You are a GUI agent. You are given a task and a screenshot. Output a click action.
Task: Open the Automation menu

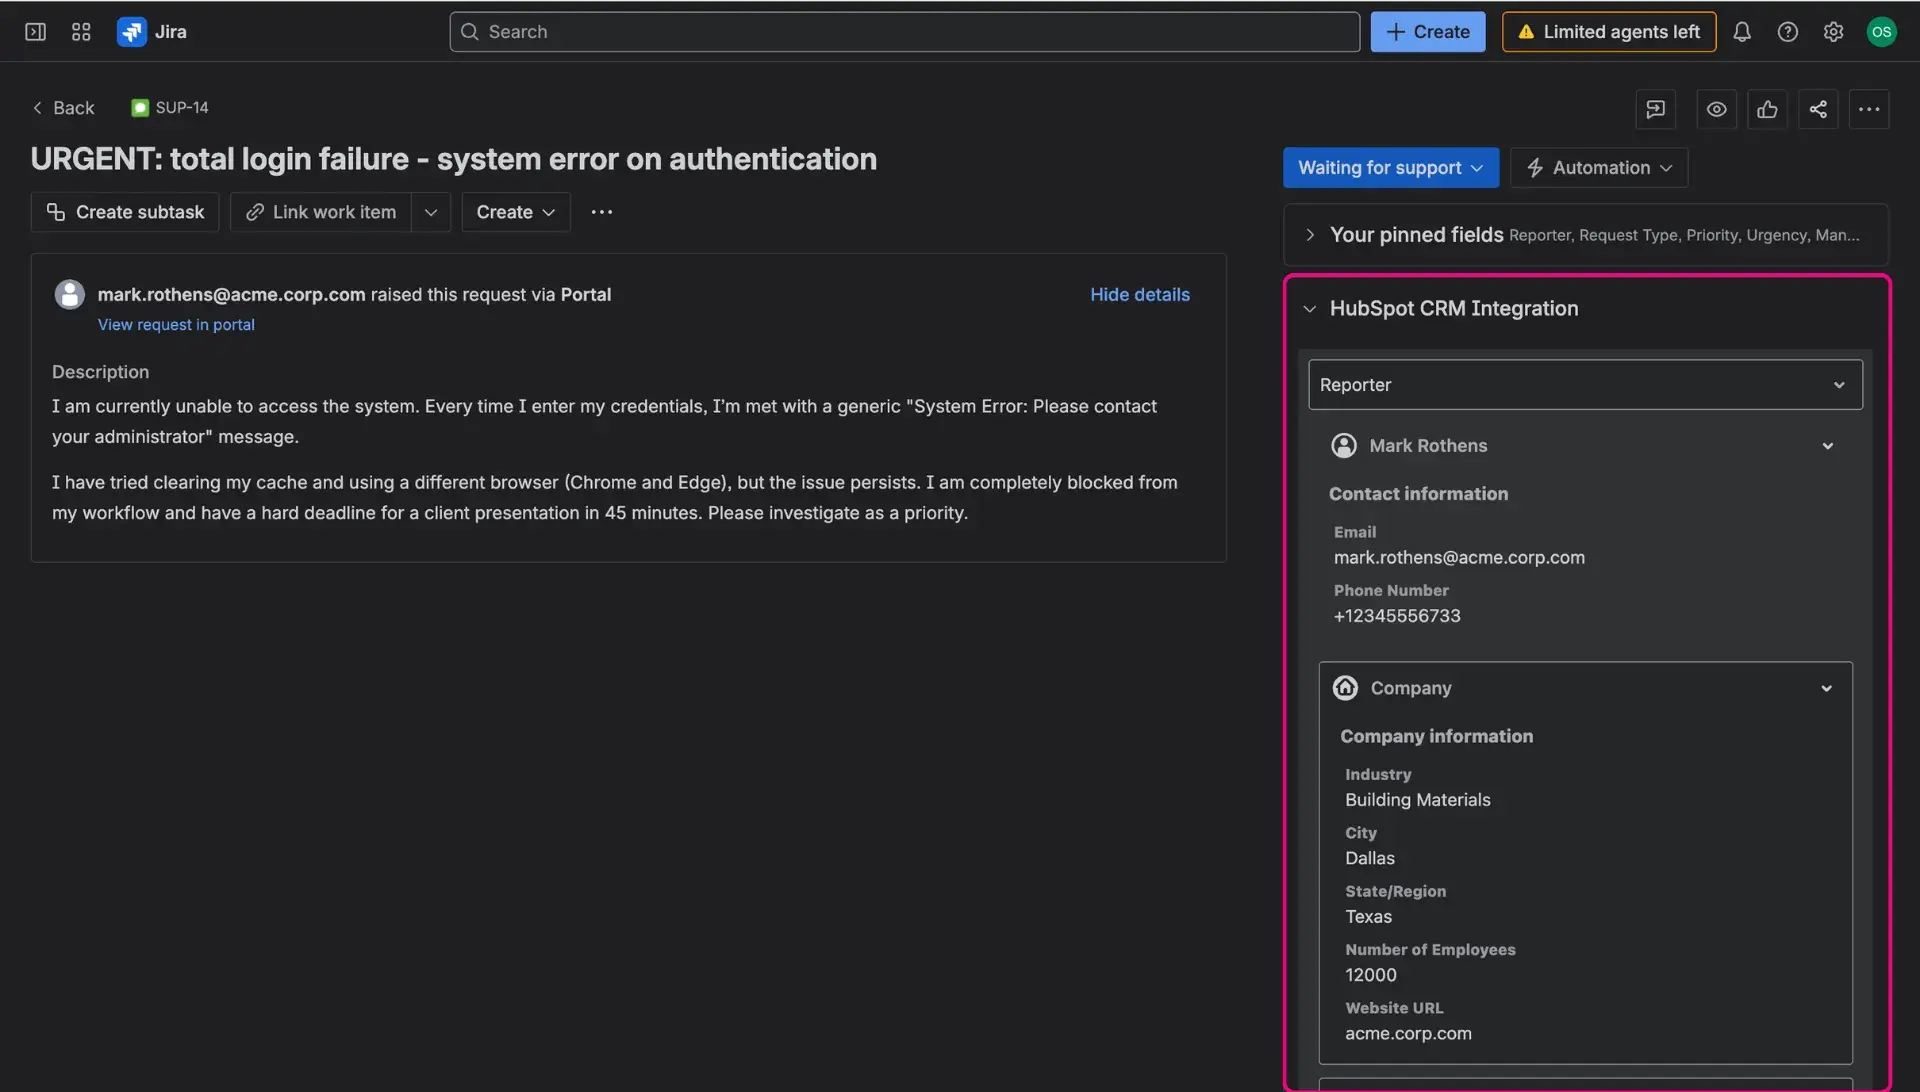[1598, 167]
